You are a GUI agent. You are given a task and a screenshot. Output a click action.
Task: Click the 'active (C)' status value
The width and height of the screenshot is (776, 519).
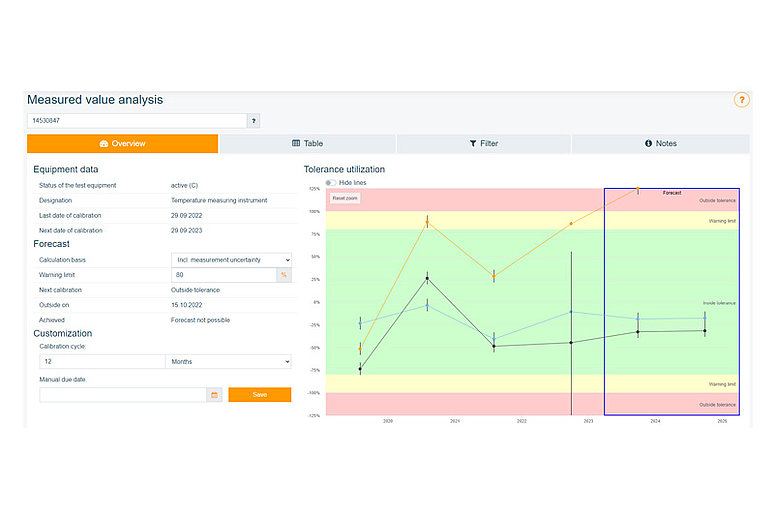click(x=184, y=186)
